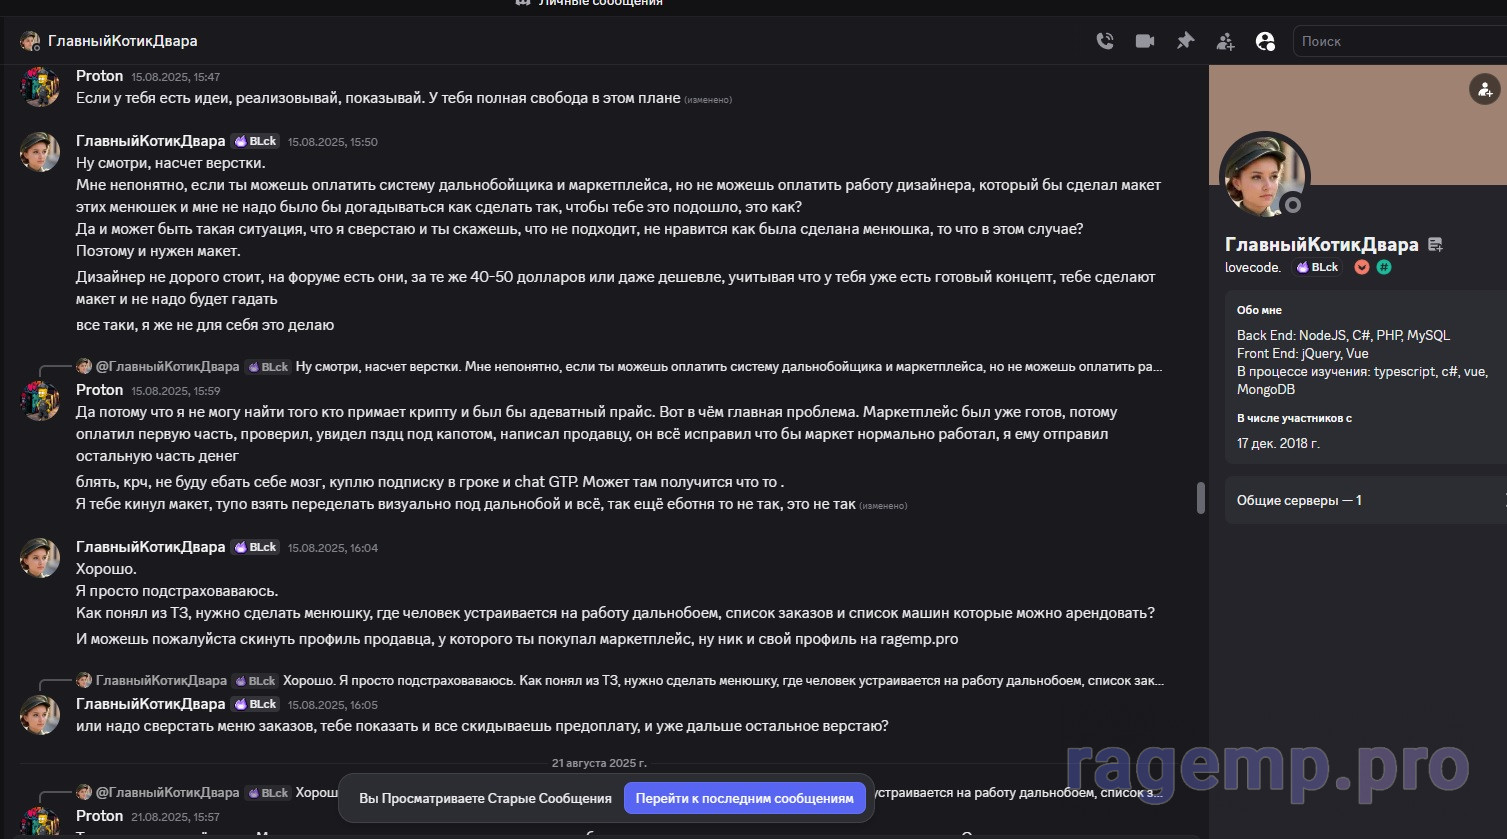Click the BLck tag on the 16:05 message
The width and height of the screenshot is (1507, 839).
(x=255, y=704)
